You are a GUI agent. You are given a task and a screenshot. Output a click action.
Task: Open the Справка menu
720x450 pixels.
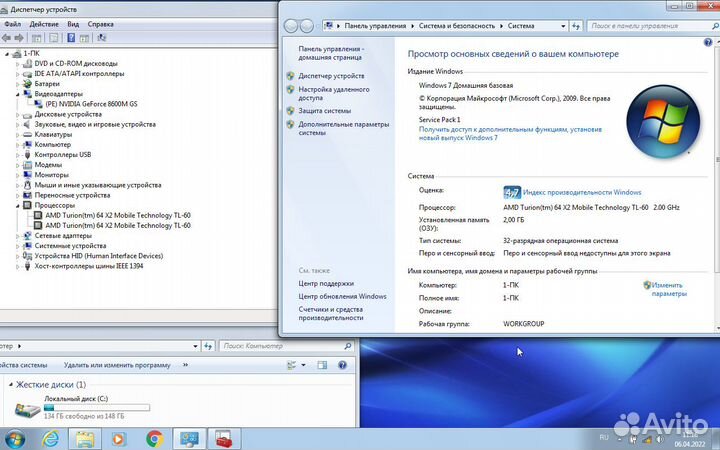(100, 24)
